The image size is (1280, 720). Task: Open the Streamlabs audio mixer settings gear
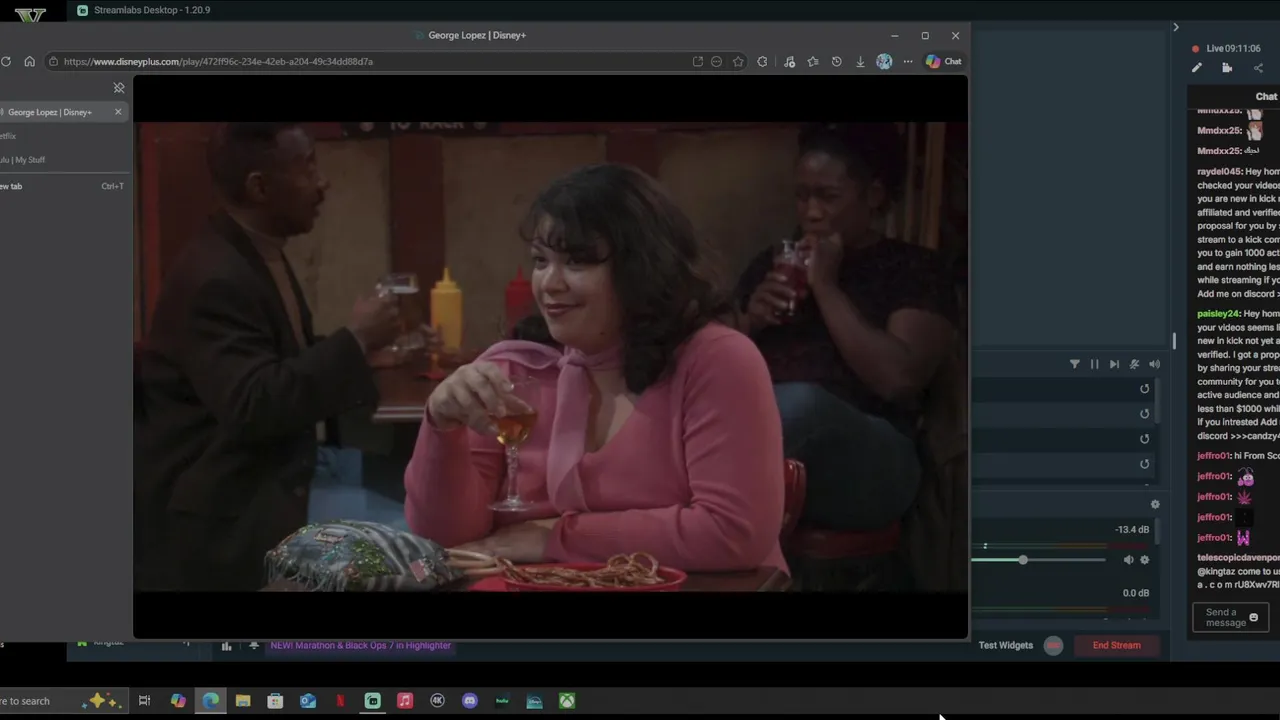coord(1155,505)
